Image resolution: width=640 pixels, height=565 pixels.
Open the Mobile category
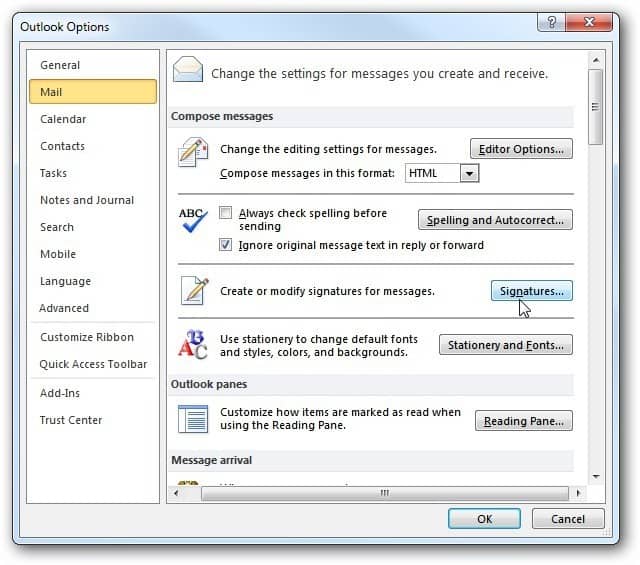click(x=93, y=254)
